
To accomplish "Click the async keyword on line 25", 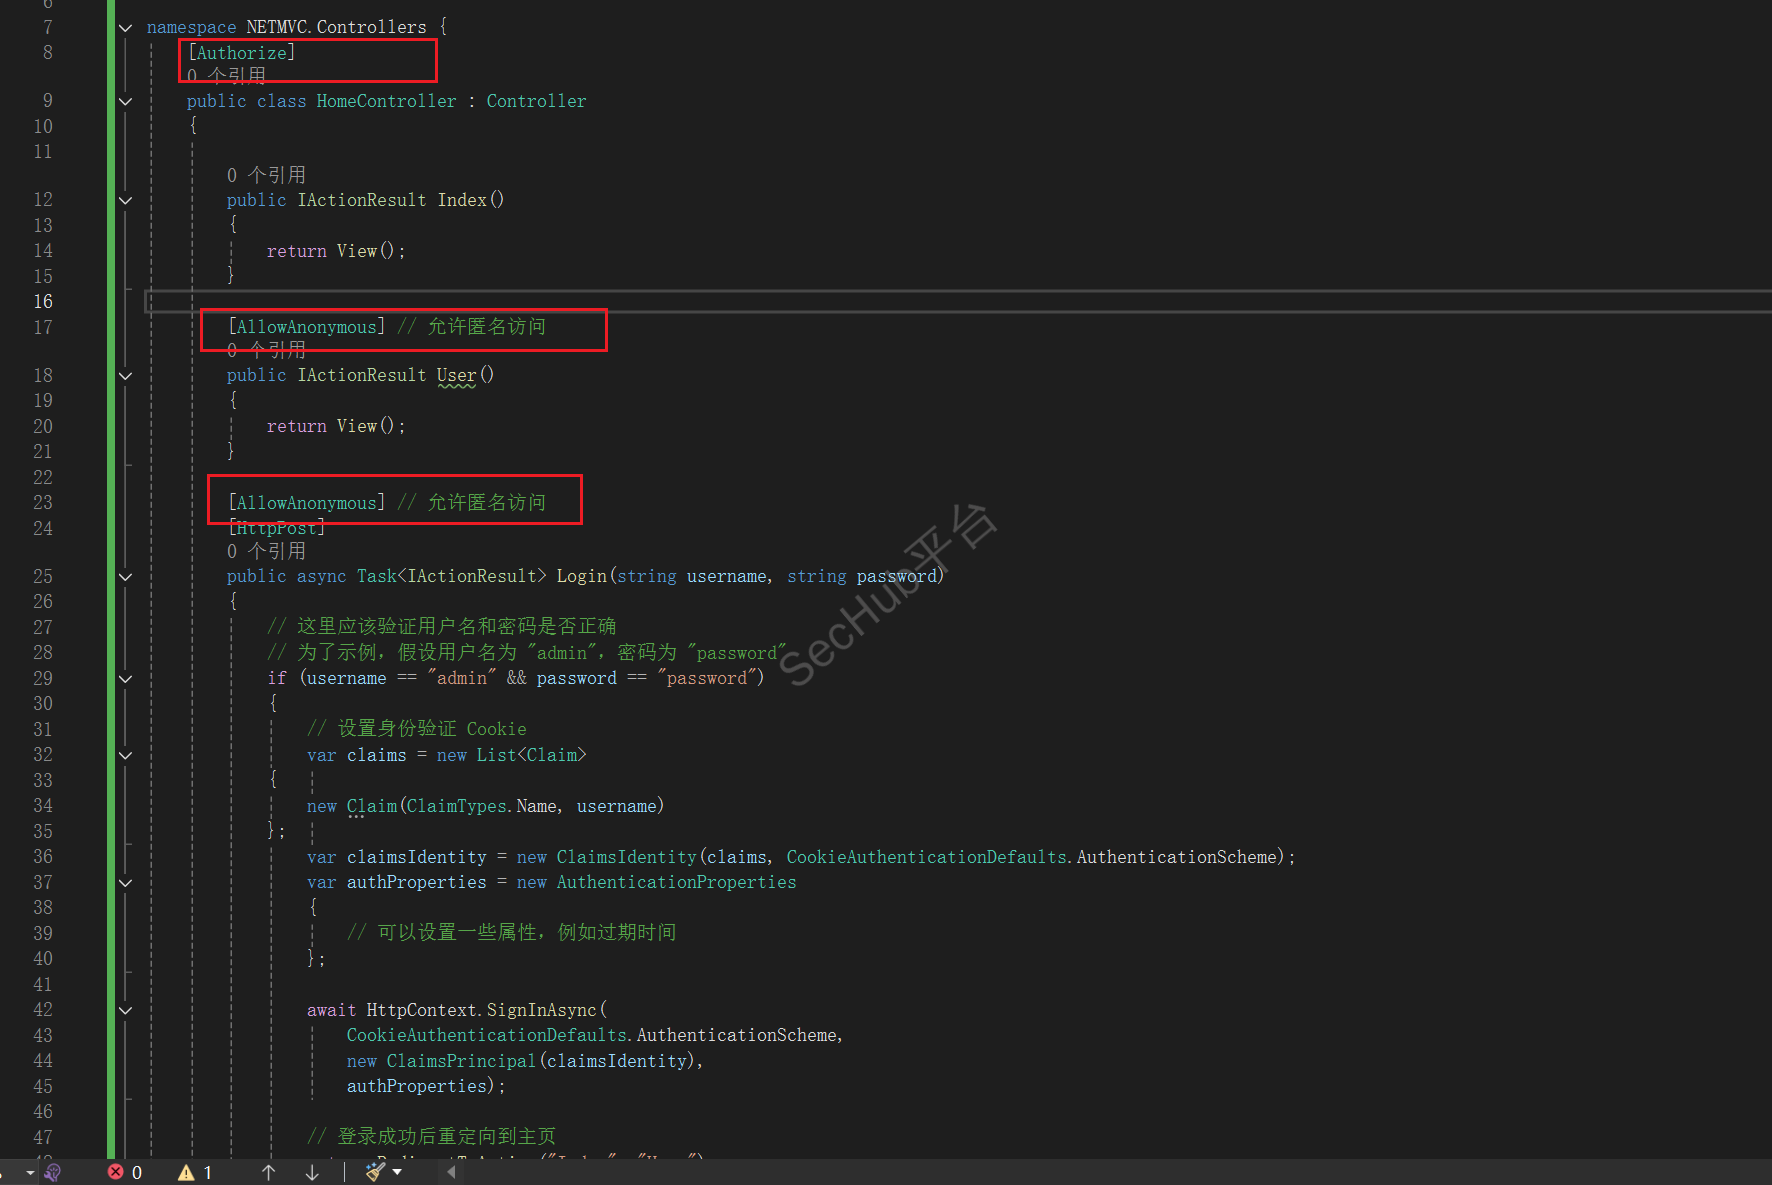I will tap(321, 576).
